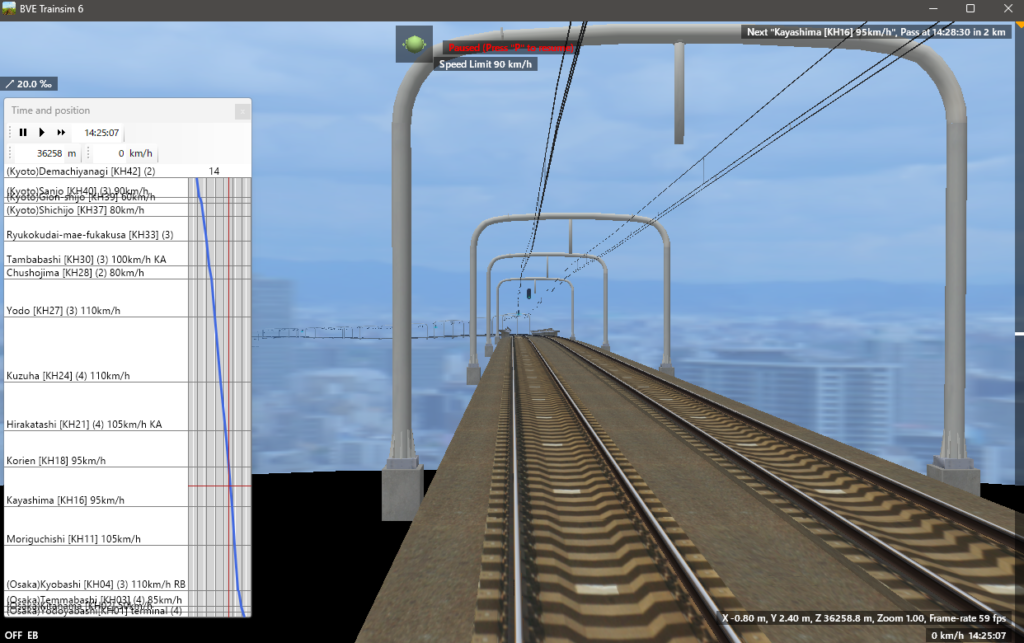Viewport: 1024px width, 643px height.
Task: Click the green signal indicator icon
Action: (x=414, y=44)
